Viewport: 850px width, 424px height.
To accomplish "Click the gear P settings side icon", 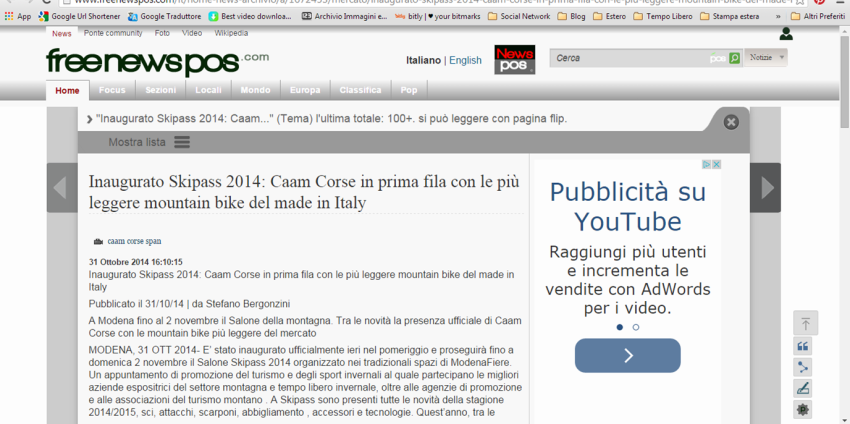I will (x=803, y=409).
